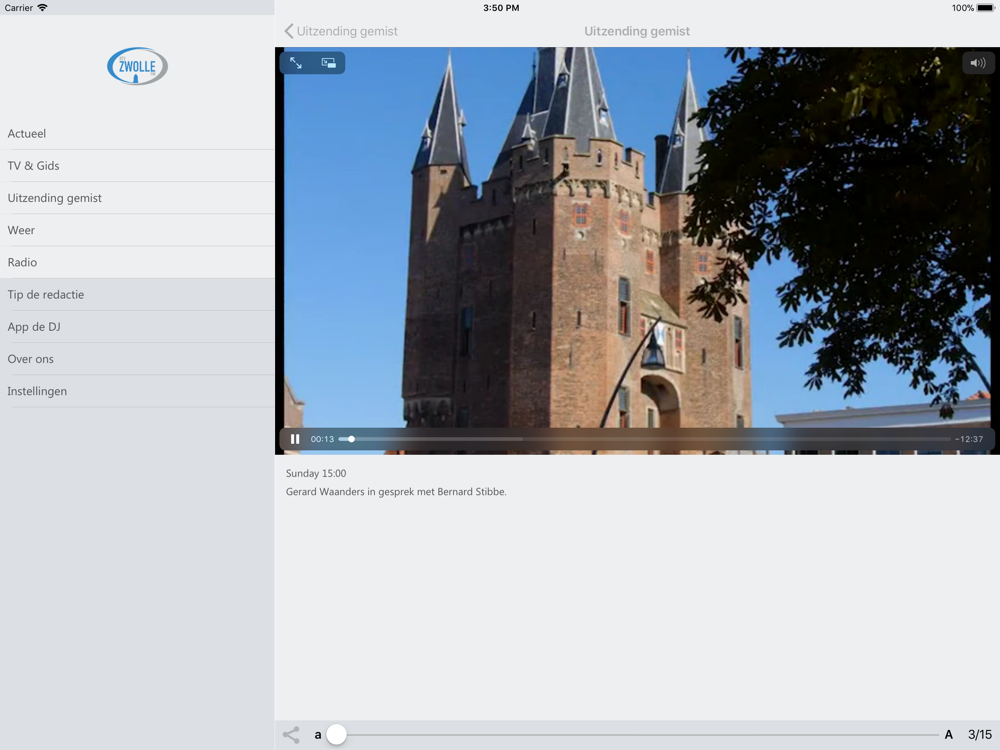
Task: Click the Sunday 15:00 broadcast time
Action: pos(316,473)
